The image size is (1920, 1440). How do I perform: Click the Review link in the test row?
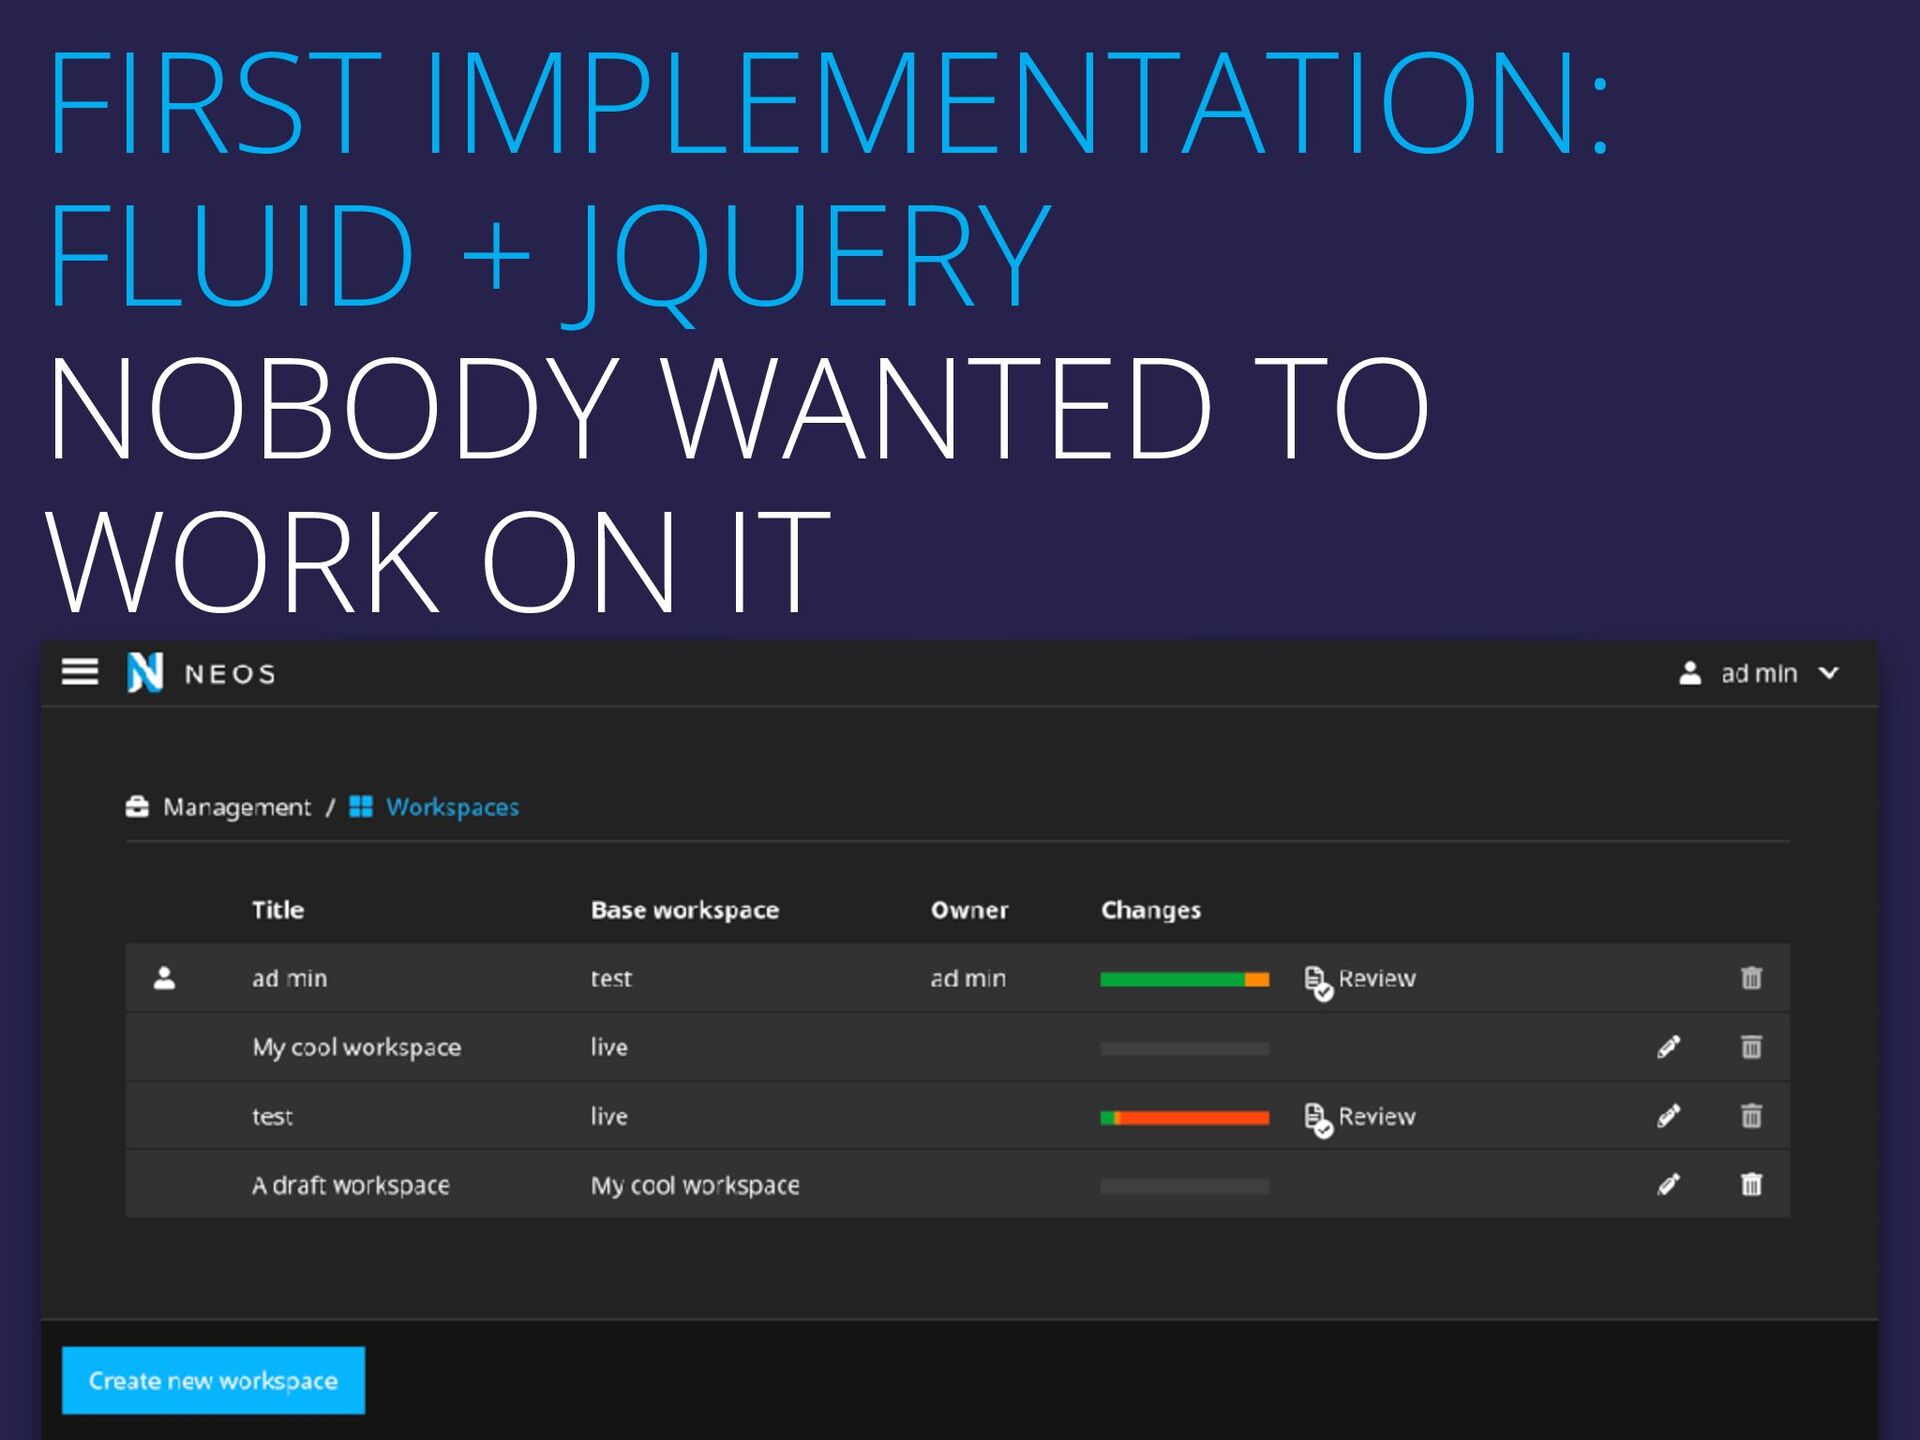click(1377, 1116)
